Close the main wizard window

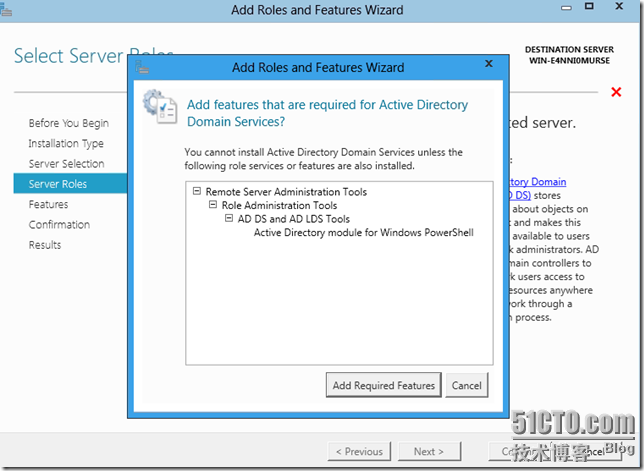point(619,6)
